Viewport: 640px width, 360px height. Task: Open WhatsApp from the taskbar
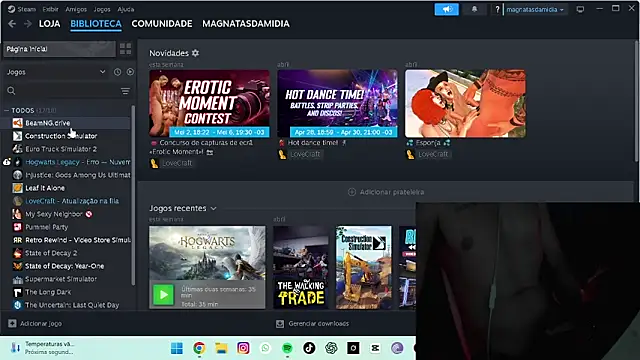[265, 348]
